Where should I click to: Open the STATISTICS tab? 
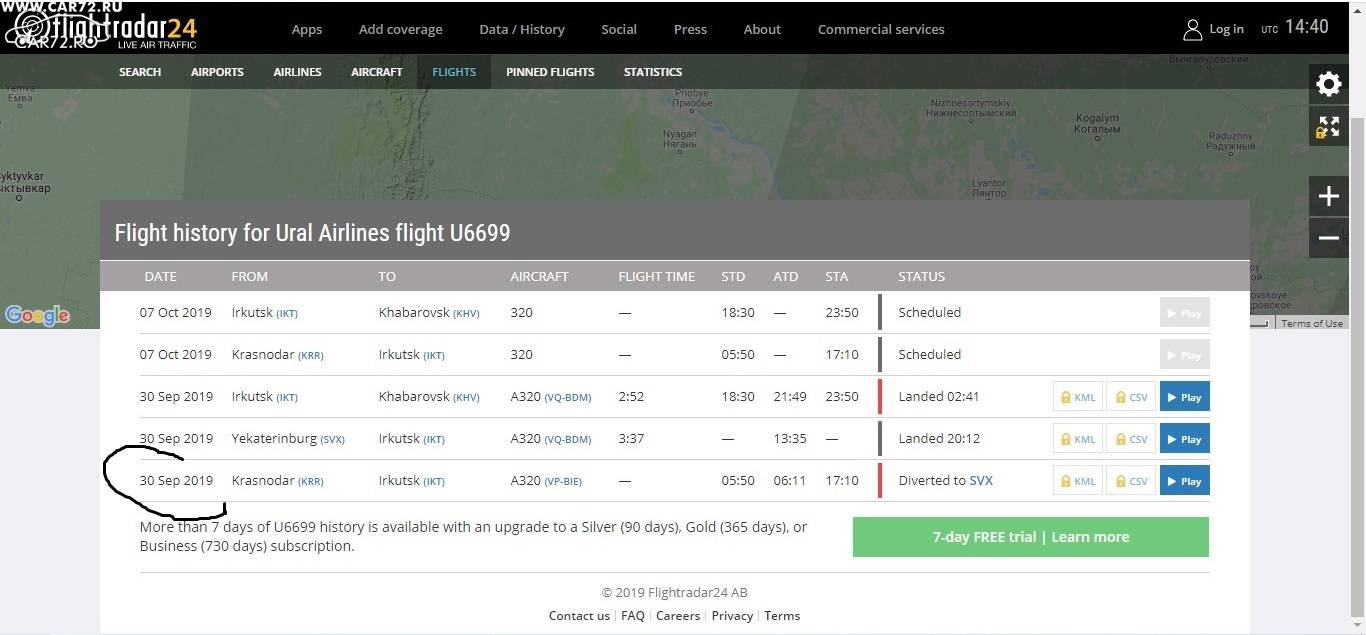[653, 72]
